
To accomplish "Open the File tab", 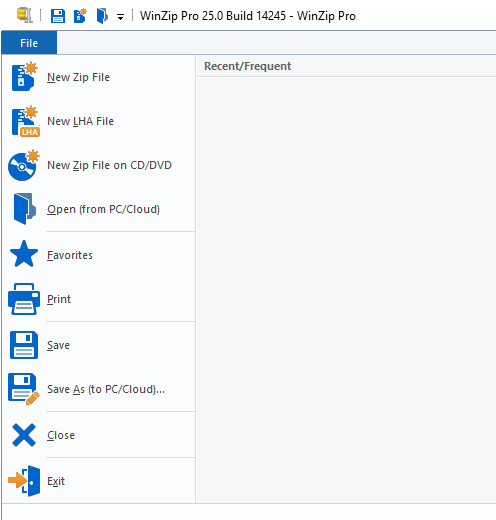I will [x=29, y=43].
